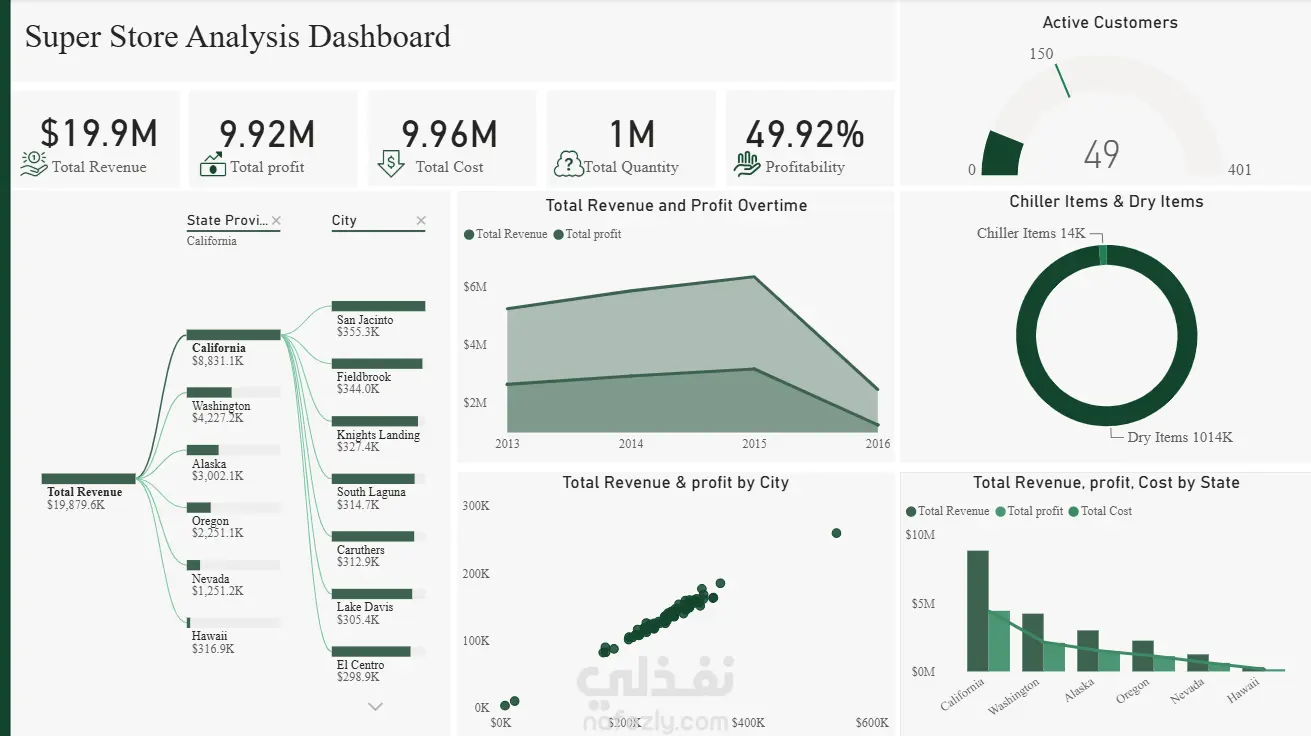Select the El Centro city node

(379, 652)
